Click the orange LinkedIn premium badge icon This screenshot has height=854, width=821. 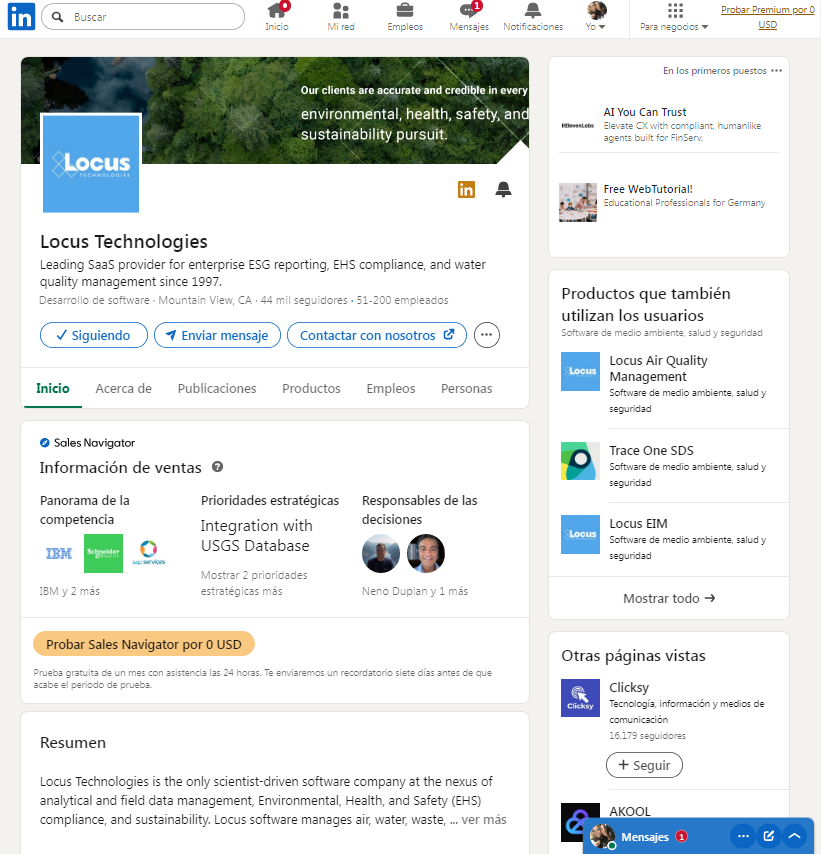(x=466, y=190)
